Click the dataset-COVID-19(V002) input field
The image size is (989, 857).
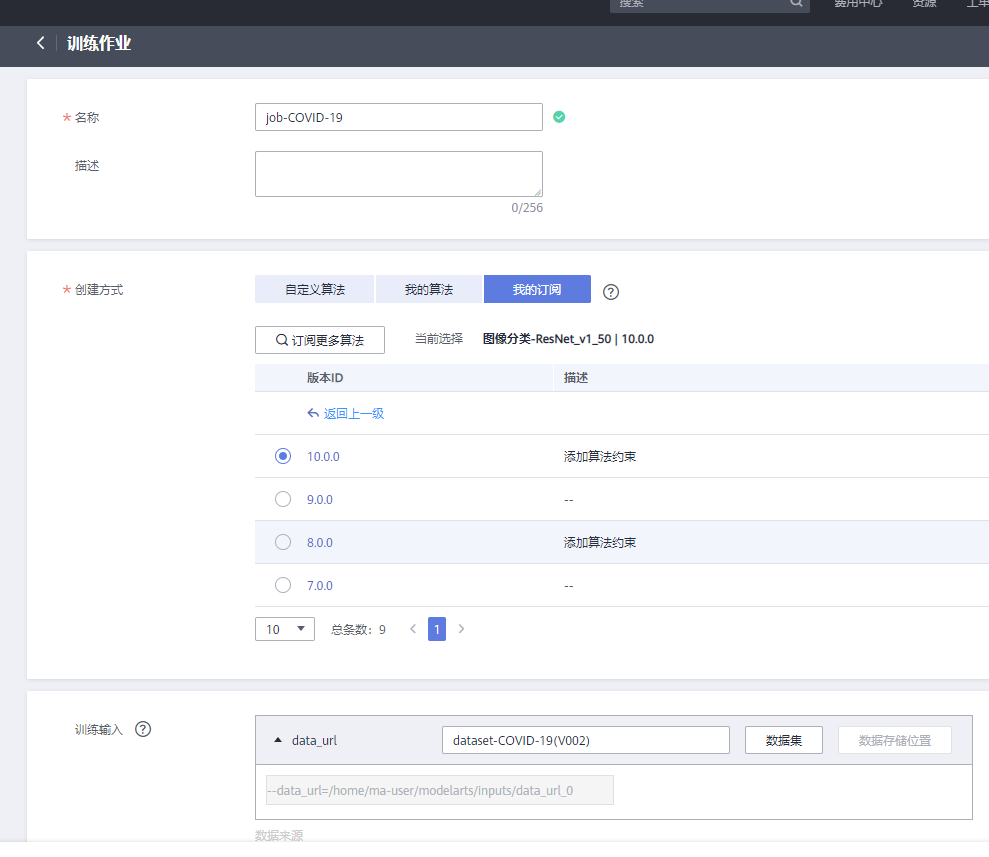click(586, 740)
